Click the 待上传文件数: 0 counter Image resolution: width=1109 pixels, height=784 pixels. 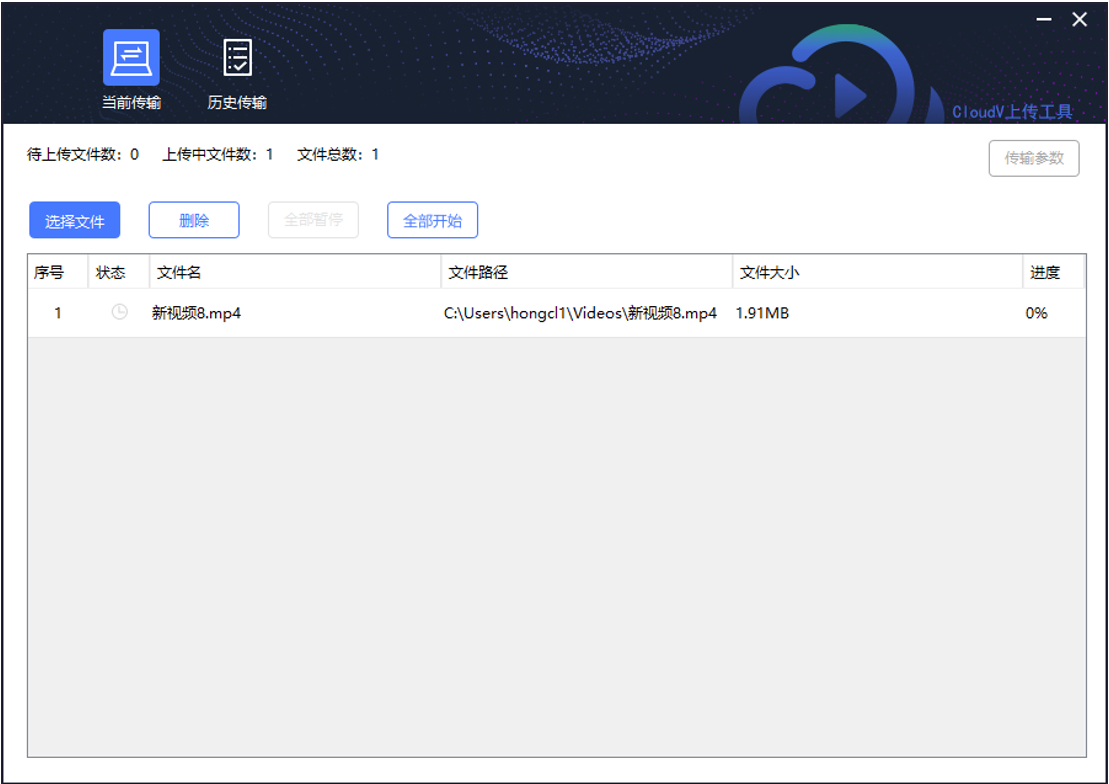tap(83, 154)
